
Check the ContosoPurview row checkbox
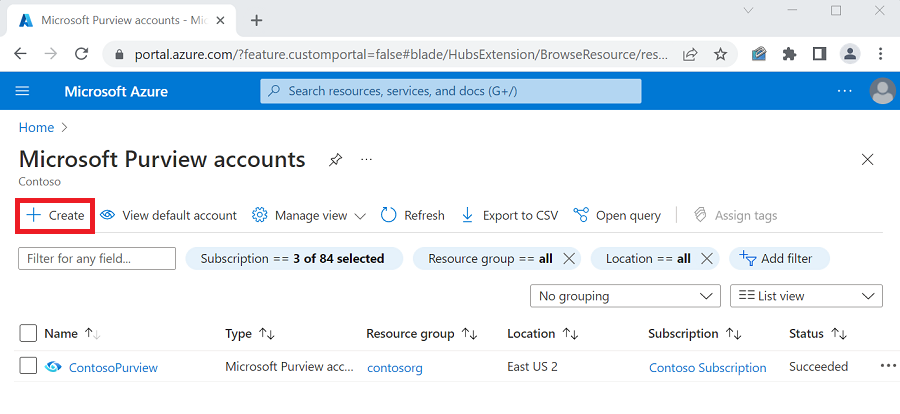(x=28, y=366)
